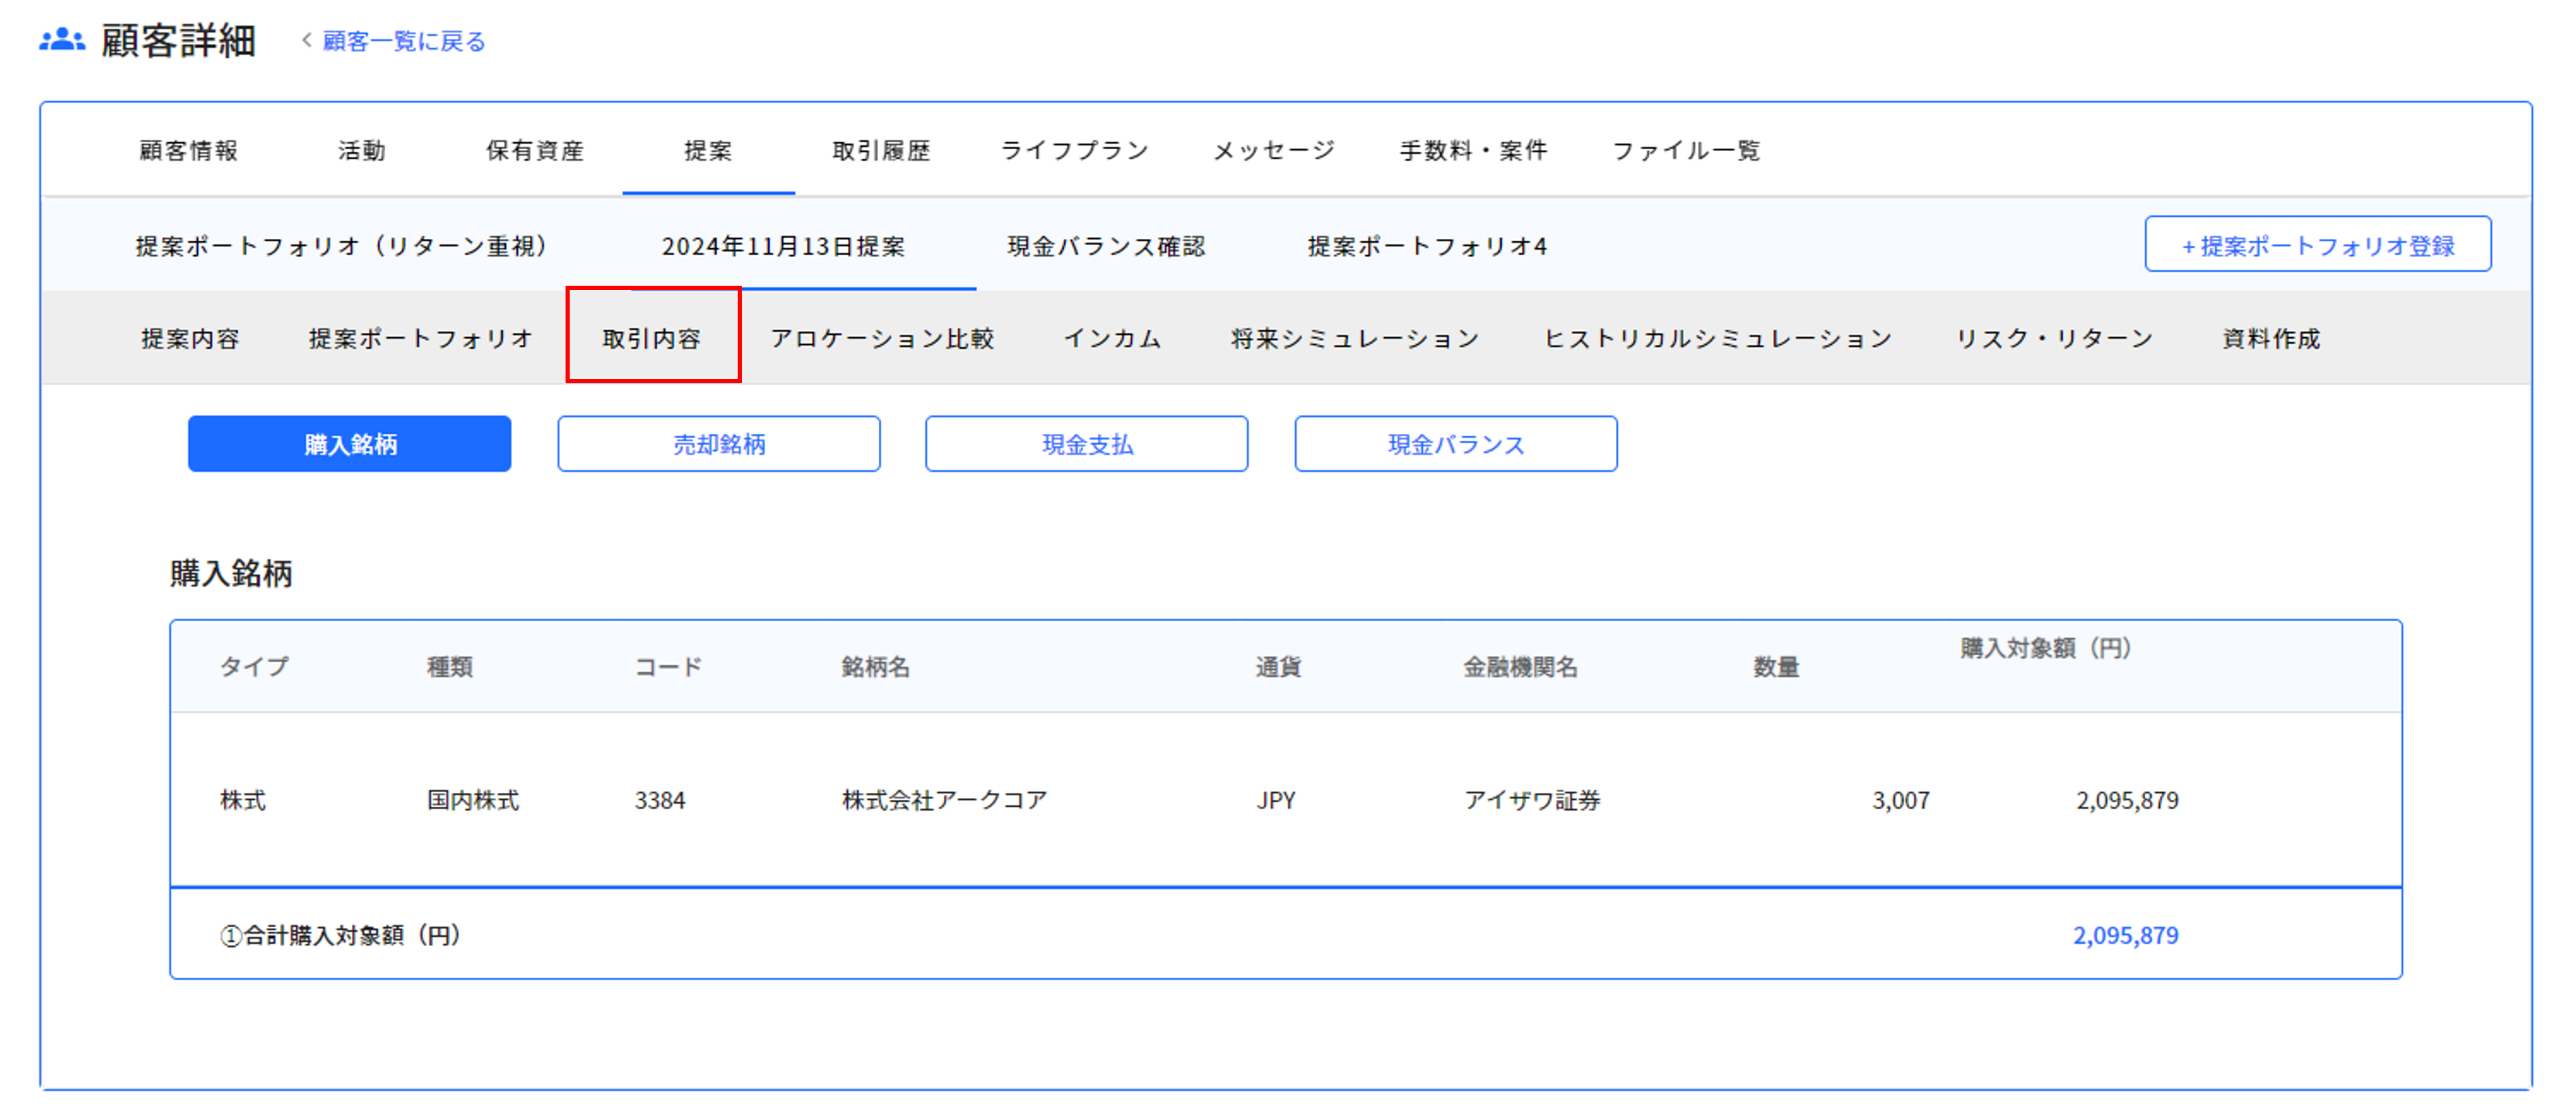Switch to the 保有資産 tab
2576x1120 pixels.
click(535, 151)
